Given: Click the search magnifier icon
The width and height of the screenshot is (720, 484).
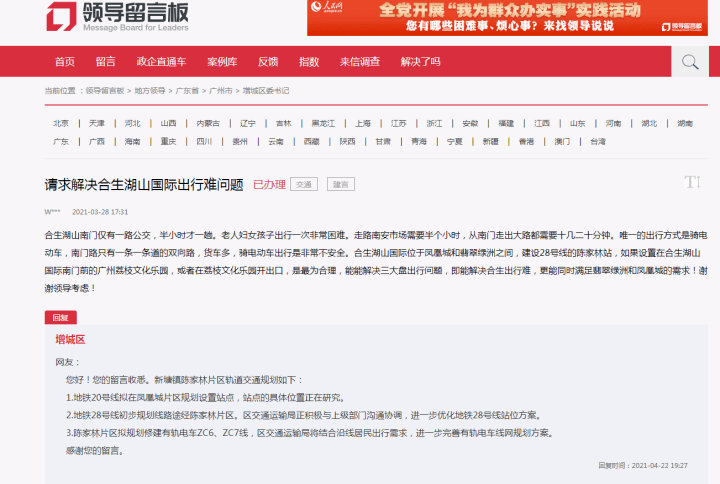Looking at the screenshot, I should [x=690, y=62].
